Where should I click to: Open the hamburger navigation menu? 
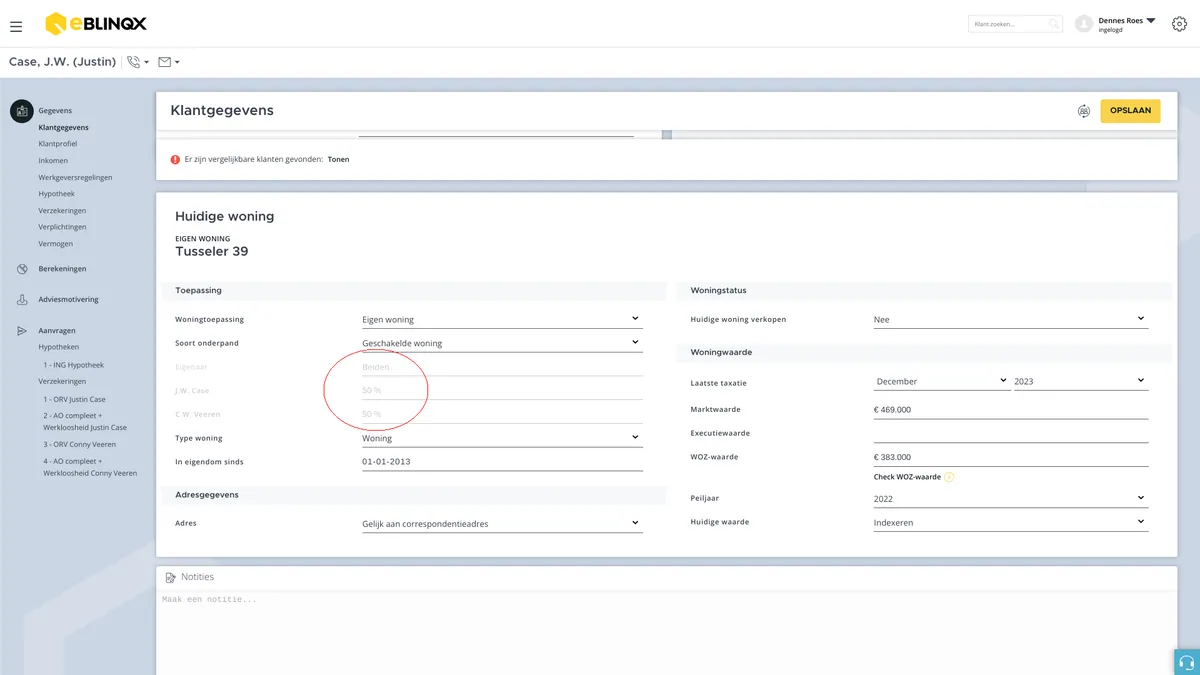click(16, 25)
